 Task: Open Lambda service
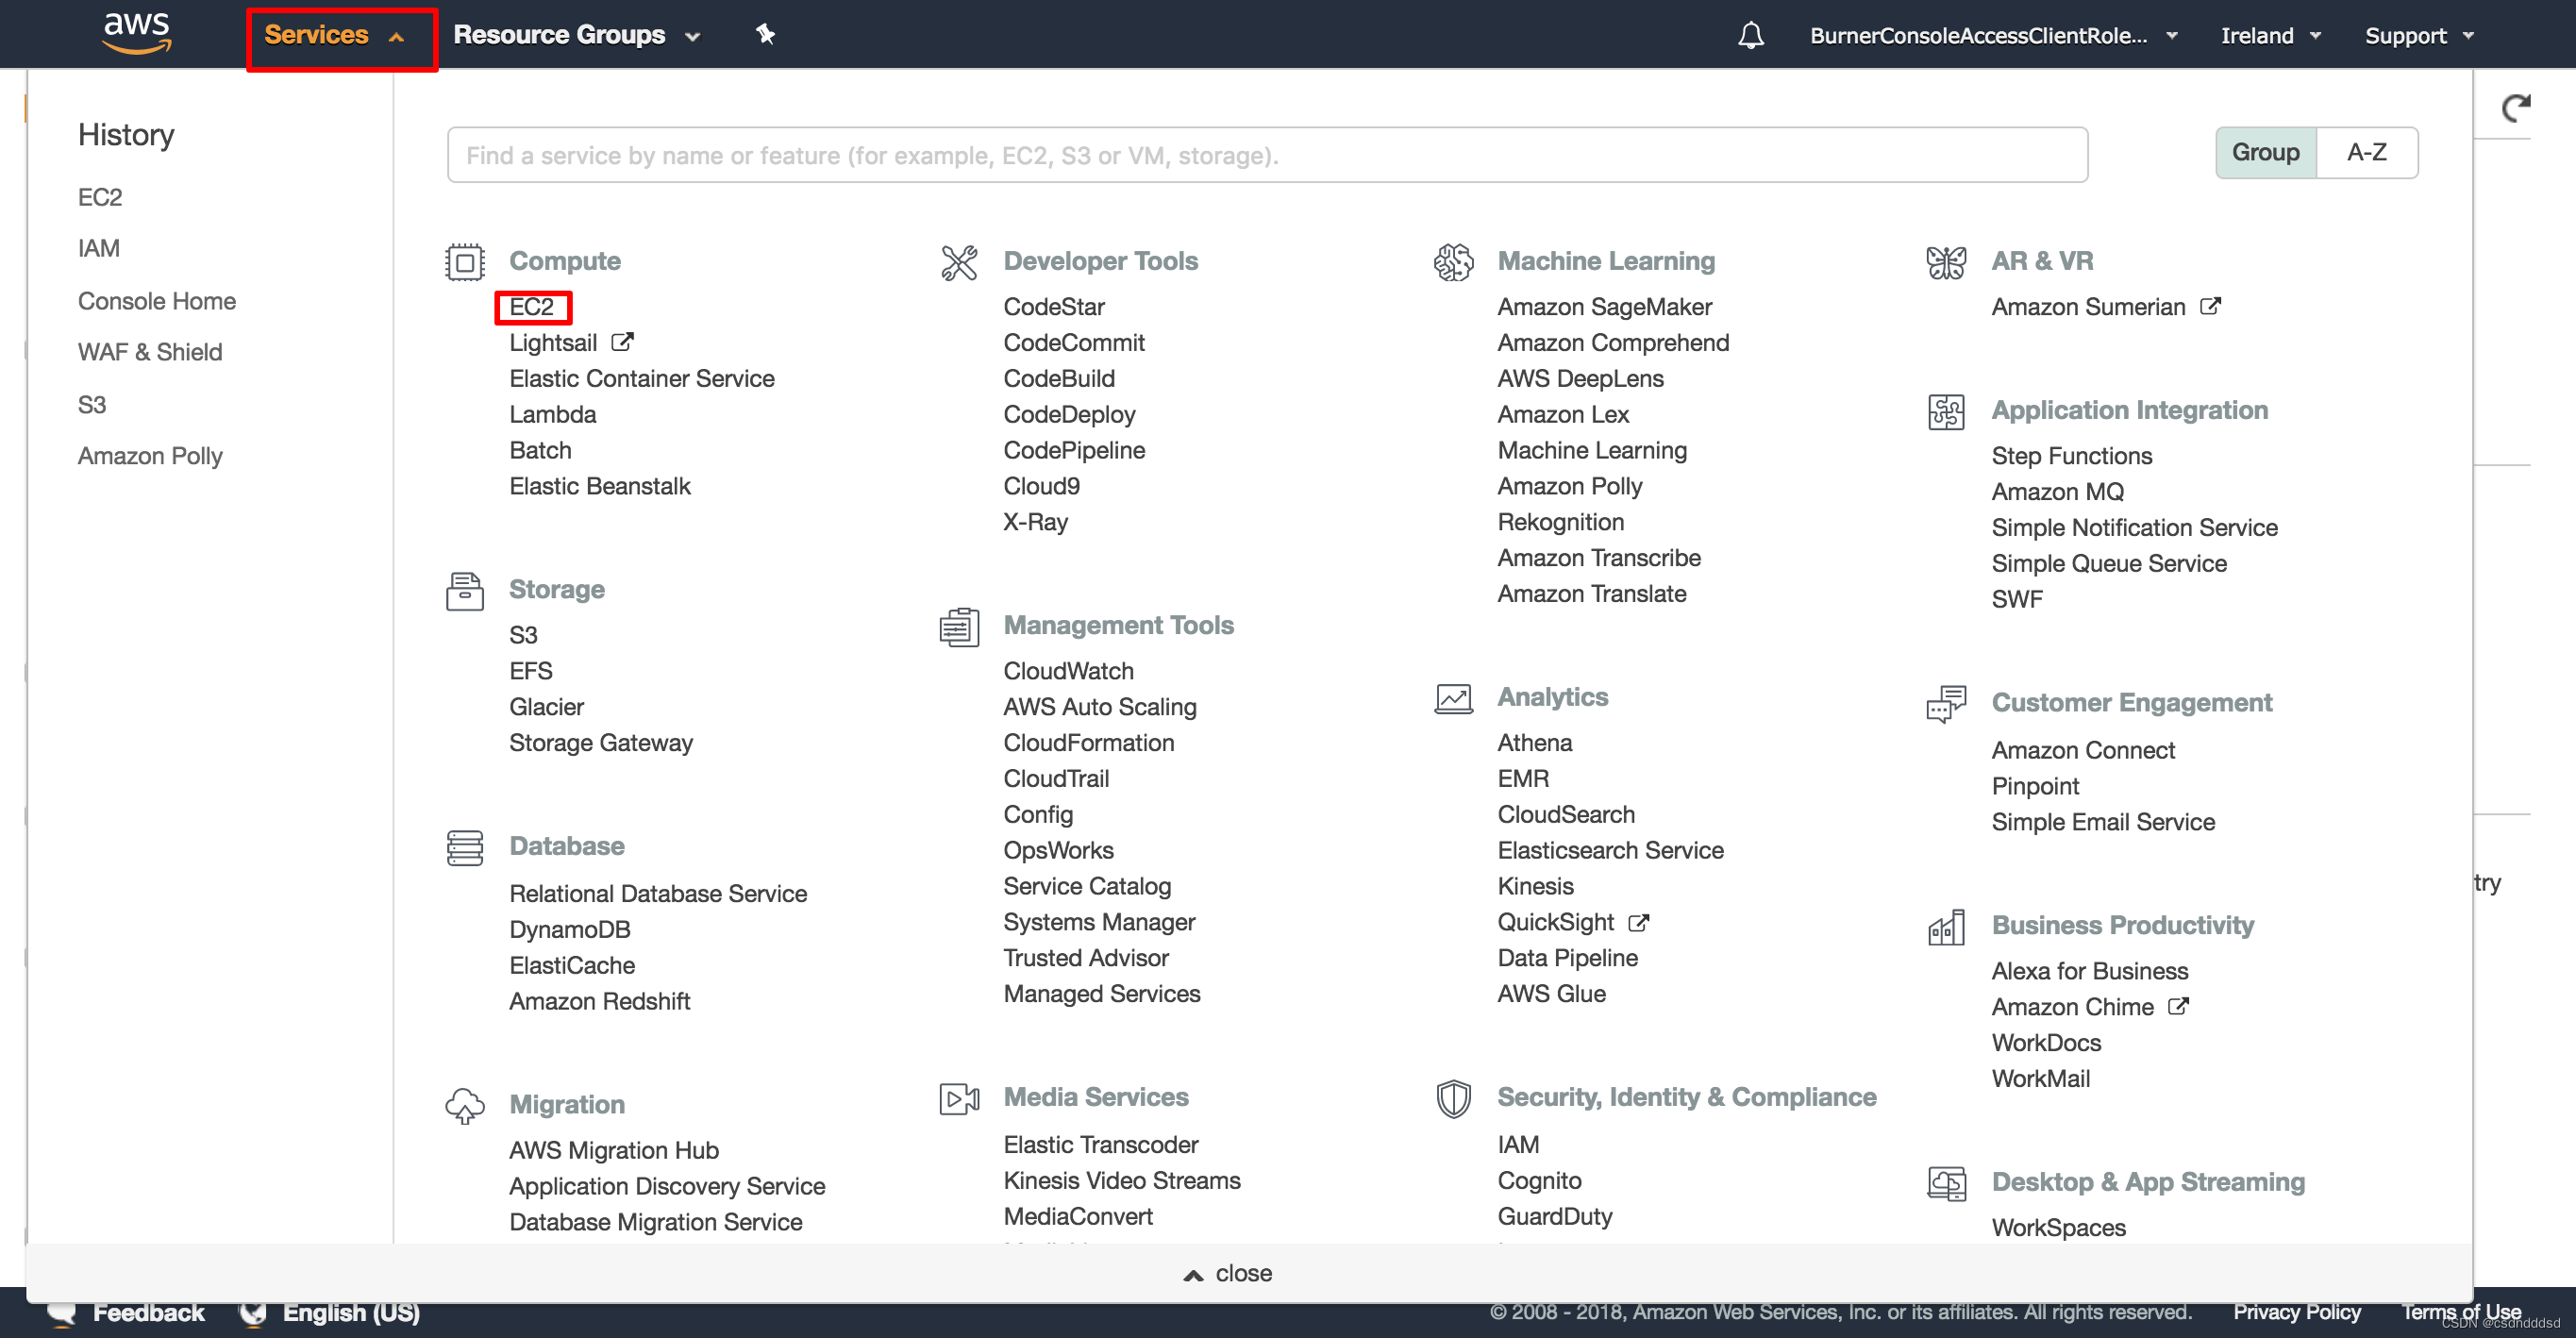pyautogui.click(x=553, y=414)
